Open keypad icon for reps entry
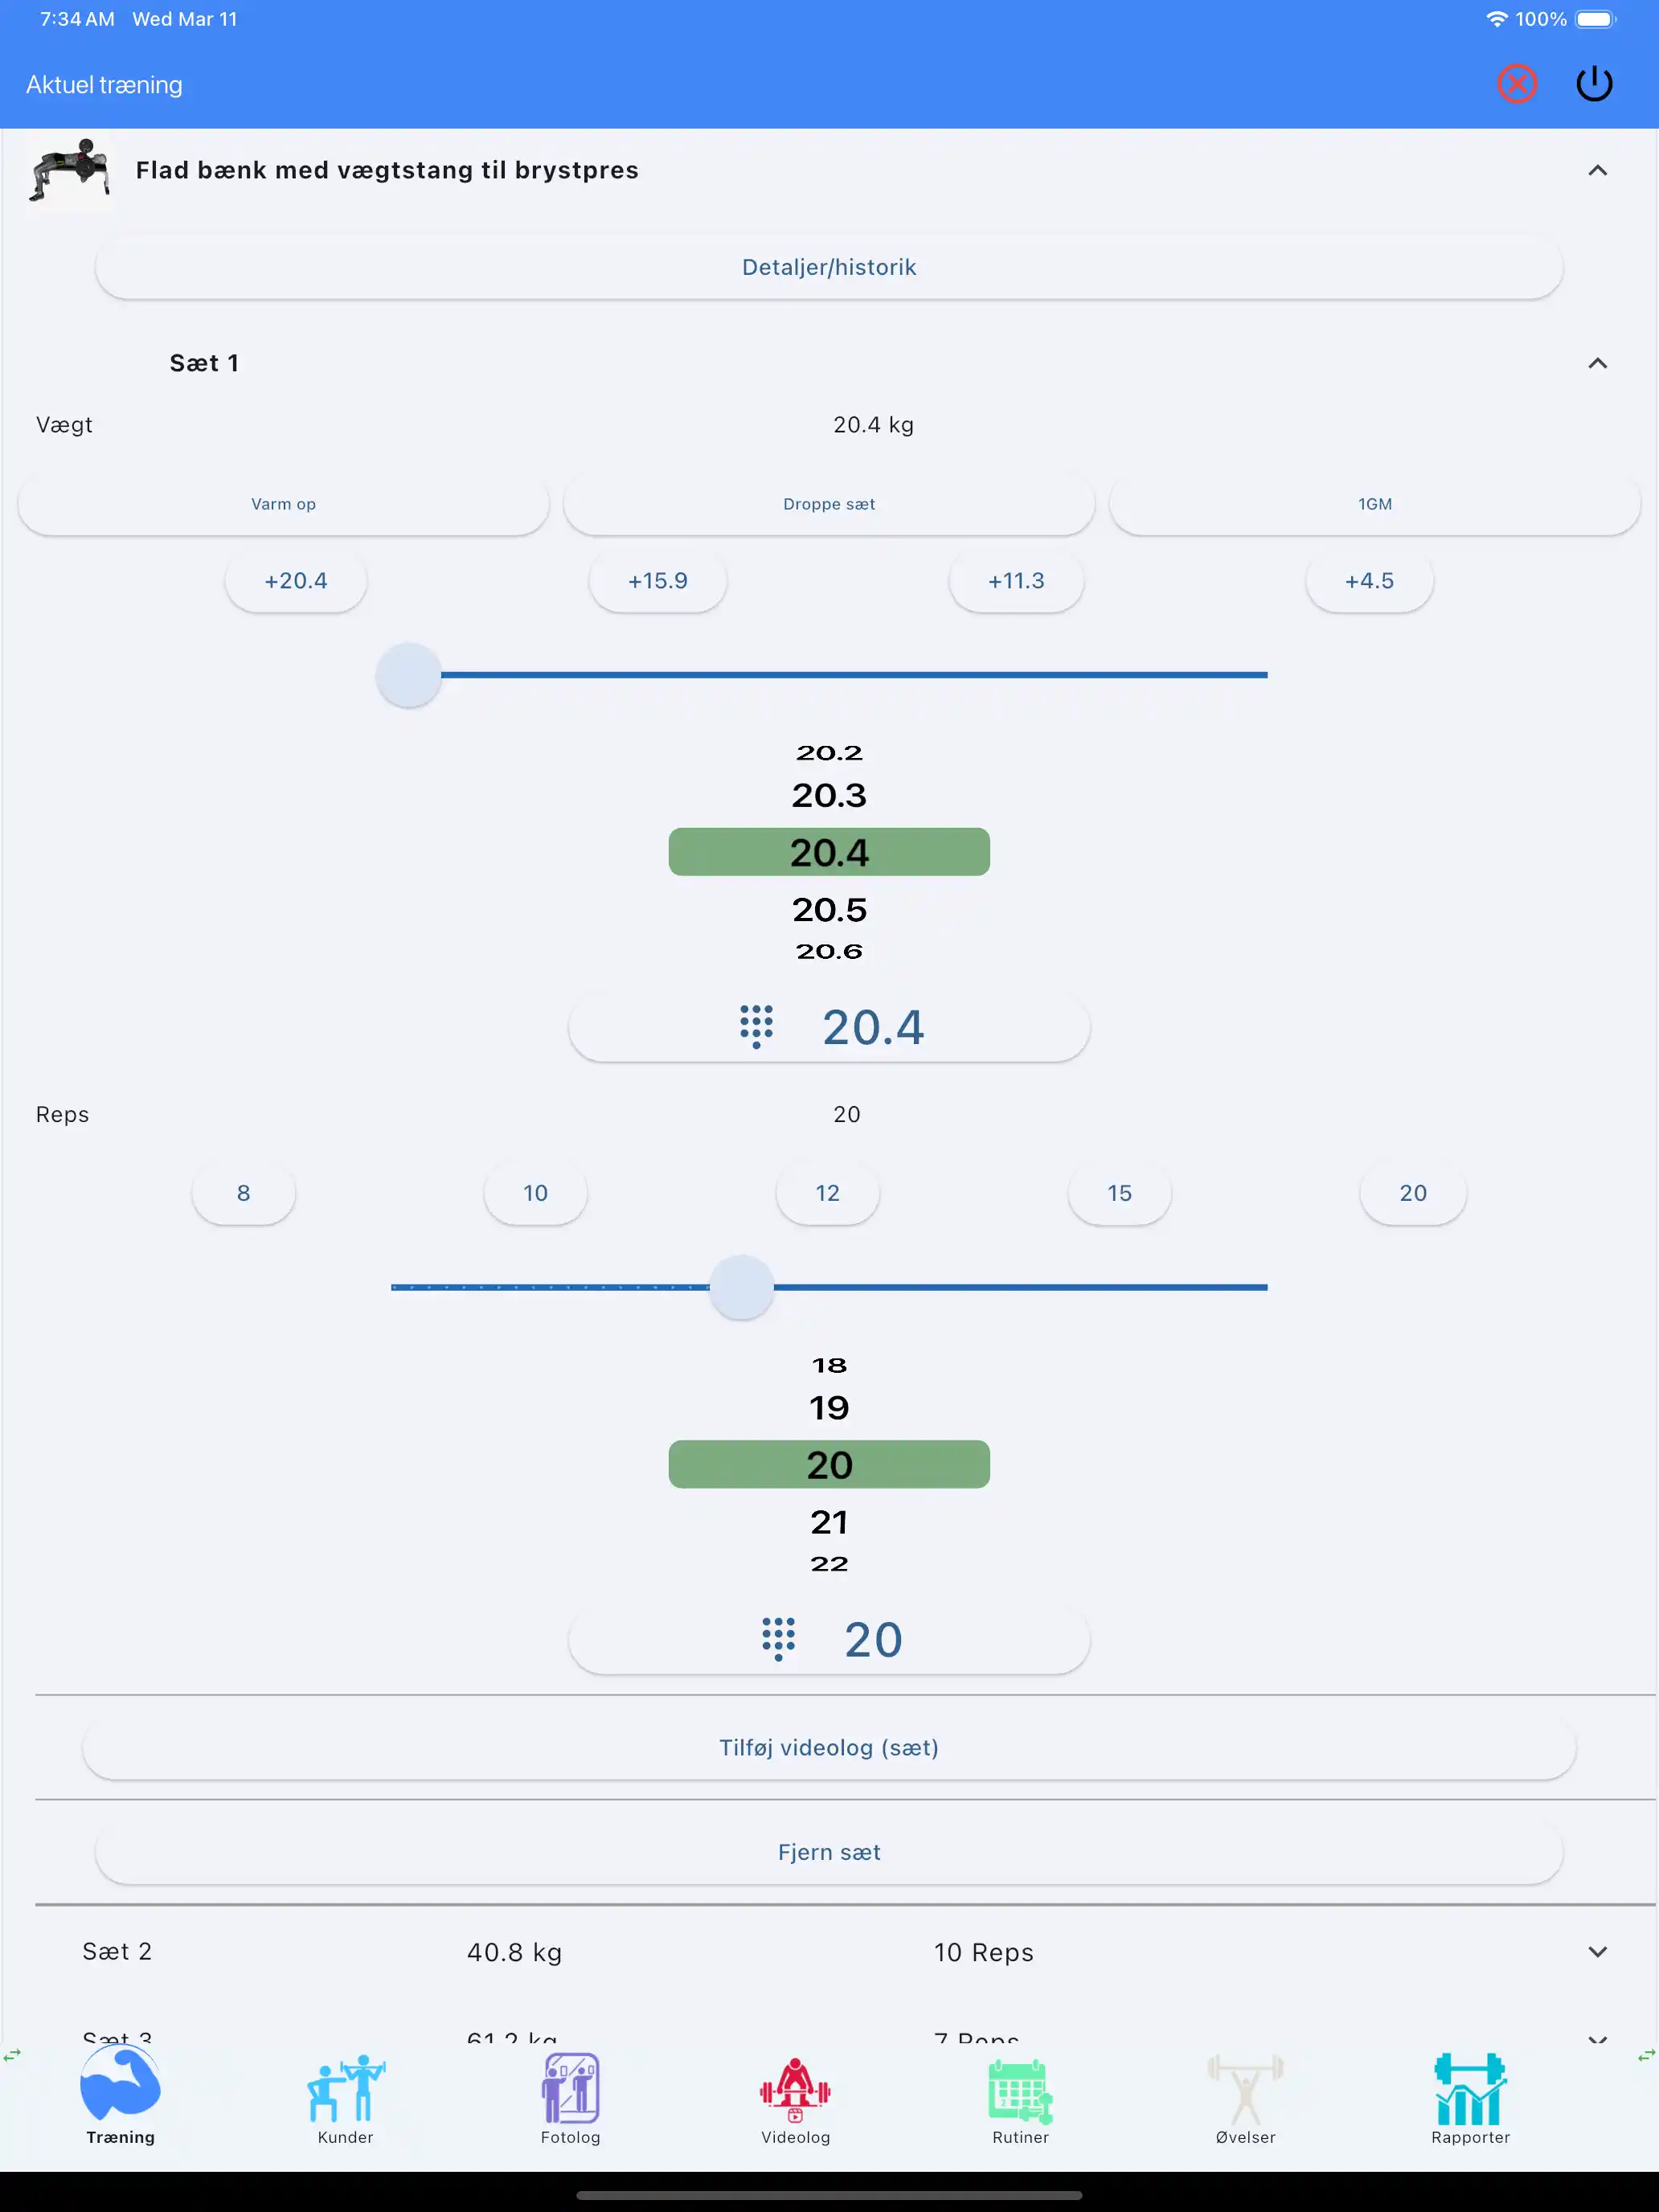 pyautogui.click(x=778, y=1639)
